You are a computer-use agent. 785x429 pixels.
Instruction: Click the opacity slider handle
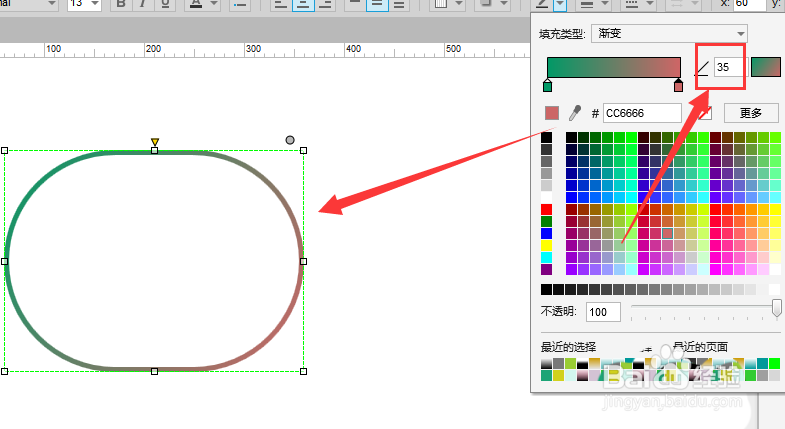click(776, 307)
